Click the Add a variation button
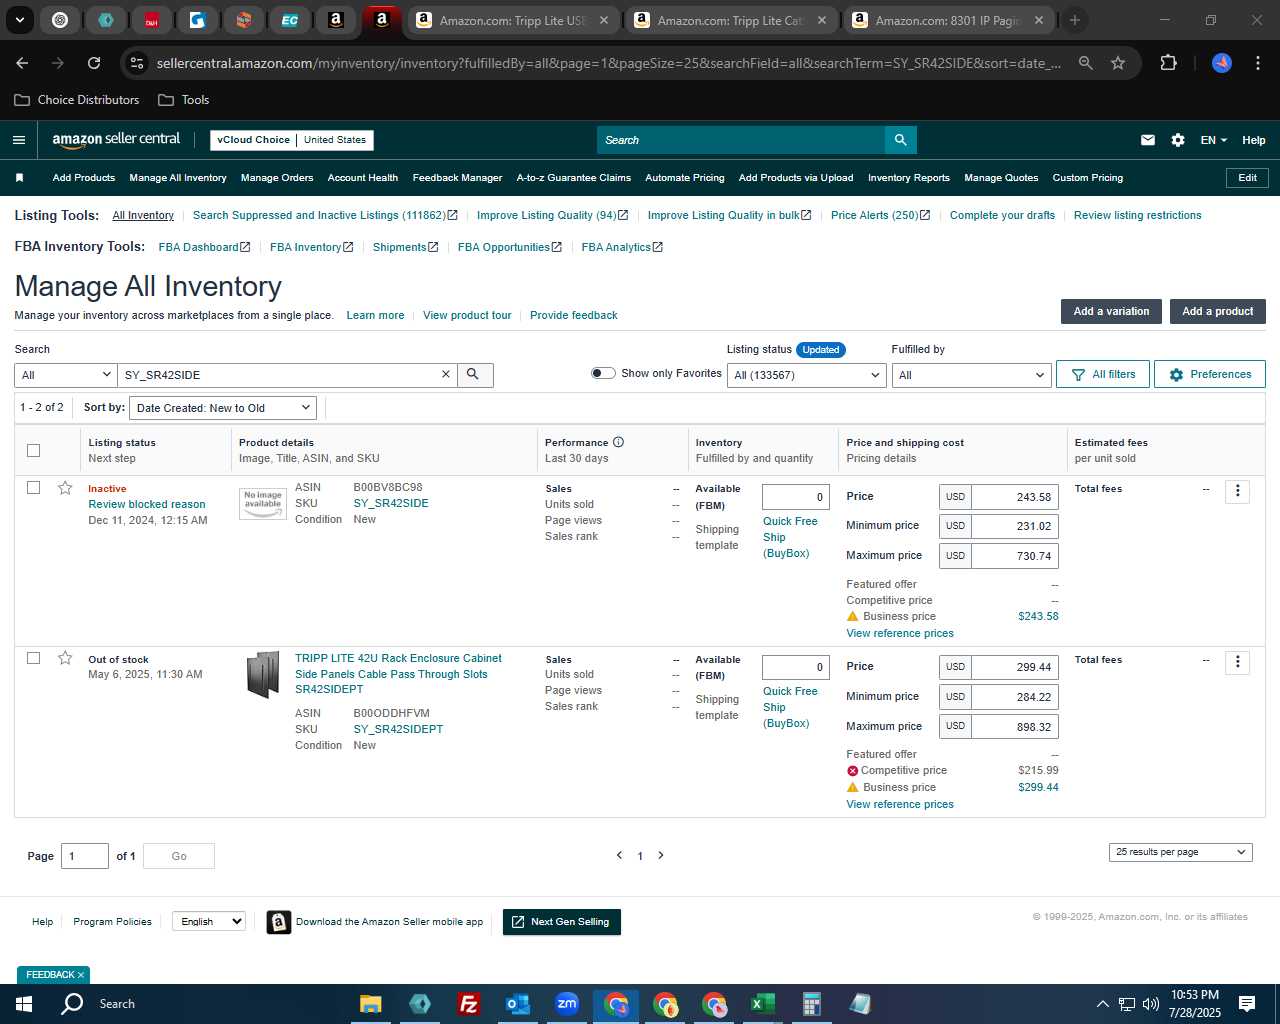Image resolution: width=1280 pixels, height=1024 pixels. 1111,311
